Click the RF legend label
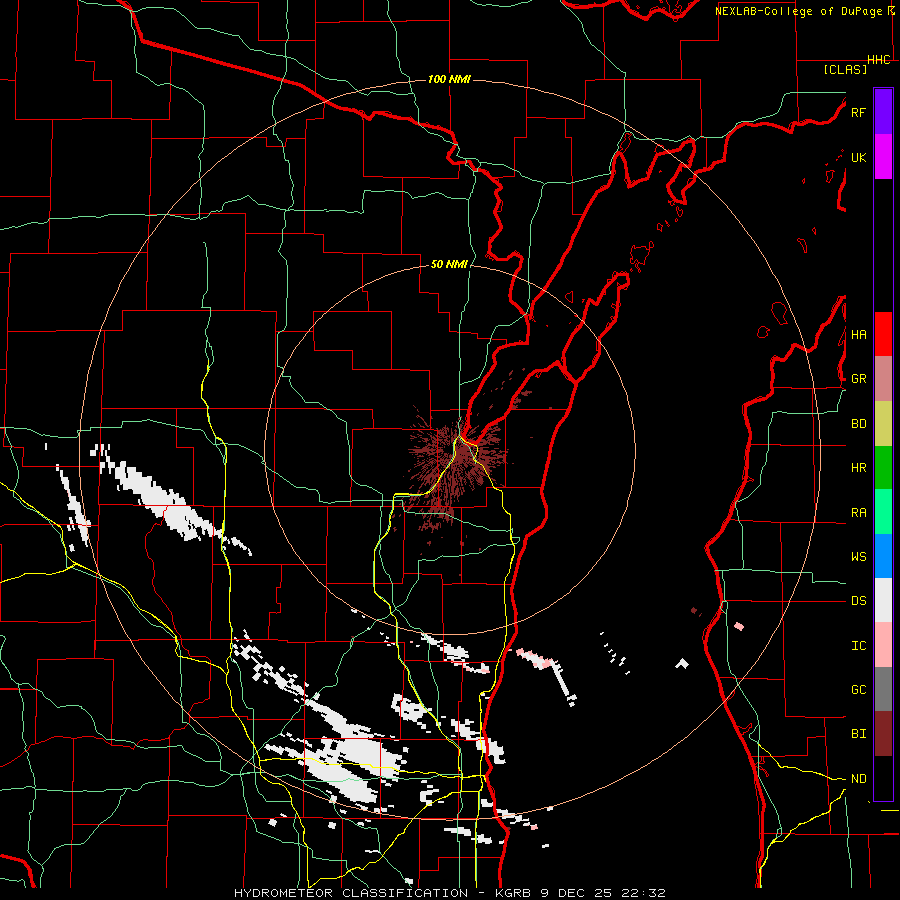Viewport: 900px width, 900px height. point(858,112)
